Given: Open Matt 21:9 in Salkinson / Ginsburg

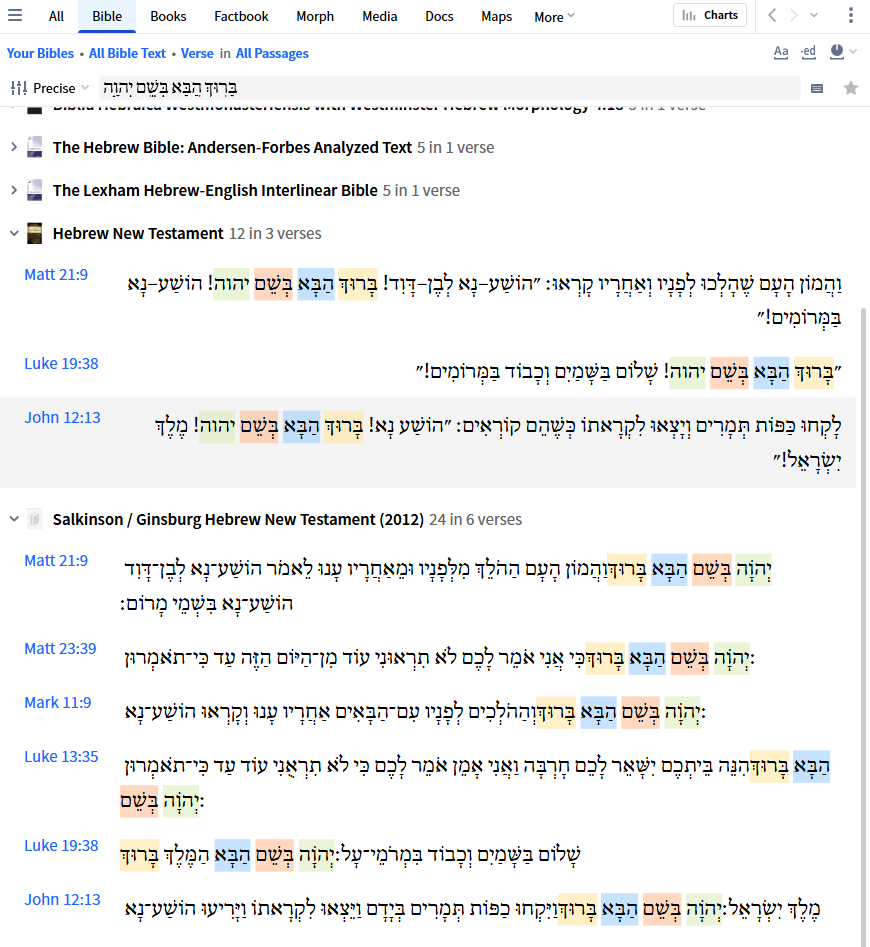Looking at the screenshot, I should (56, 560).
